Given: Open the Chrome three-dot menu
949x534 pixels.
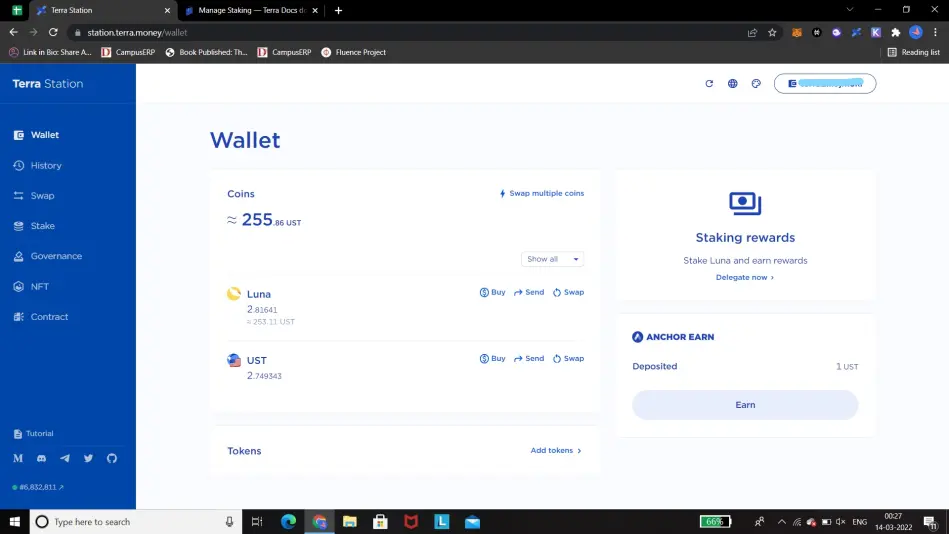Looking at the screenshot, I should coord(936,33).
